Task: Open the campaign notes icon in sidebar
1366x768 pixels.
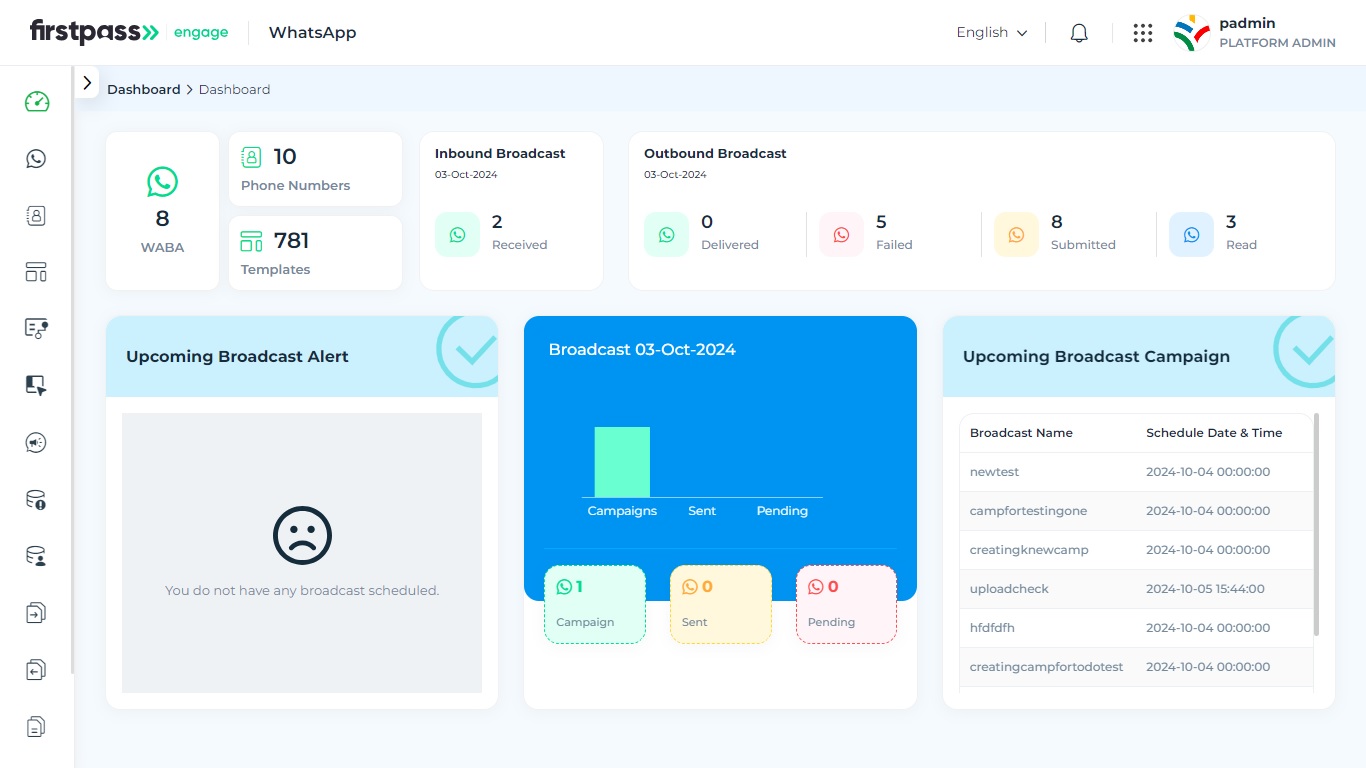Action: [36, 327]
